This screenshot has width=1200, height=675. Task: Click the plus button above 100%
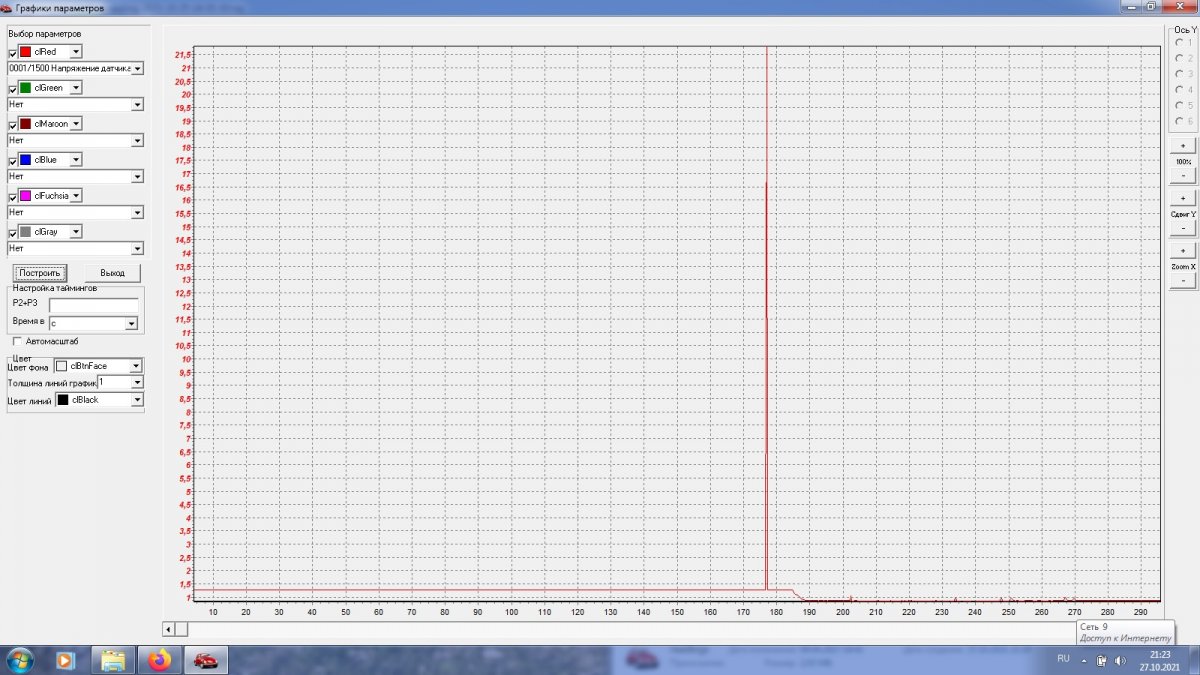tap(1182, 146)
